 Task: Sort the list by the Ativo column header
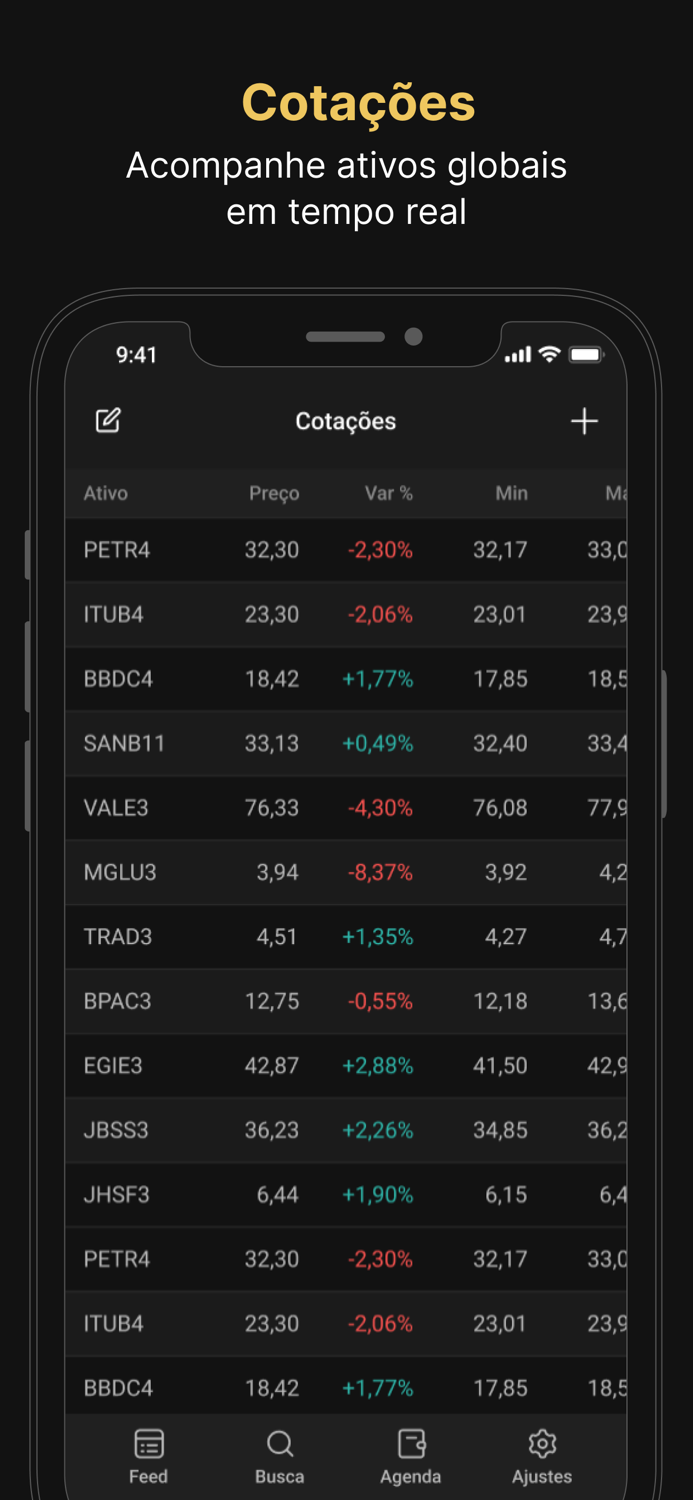pos(105,493)
